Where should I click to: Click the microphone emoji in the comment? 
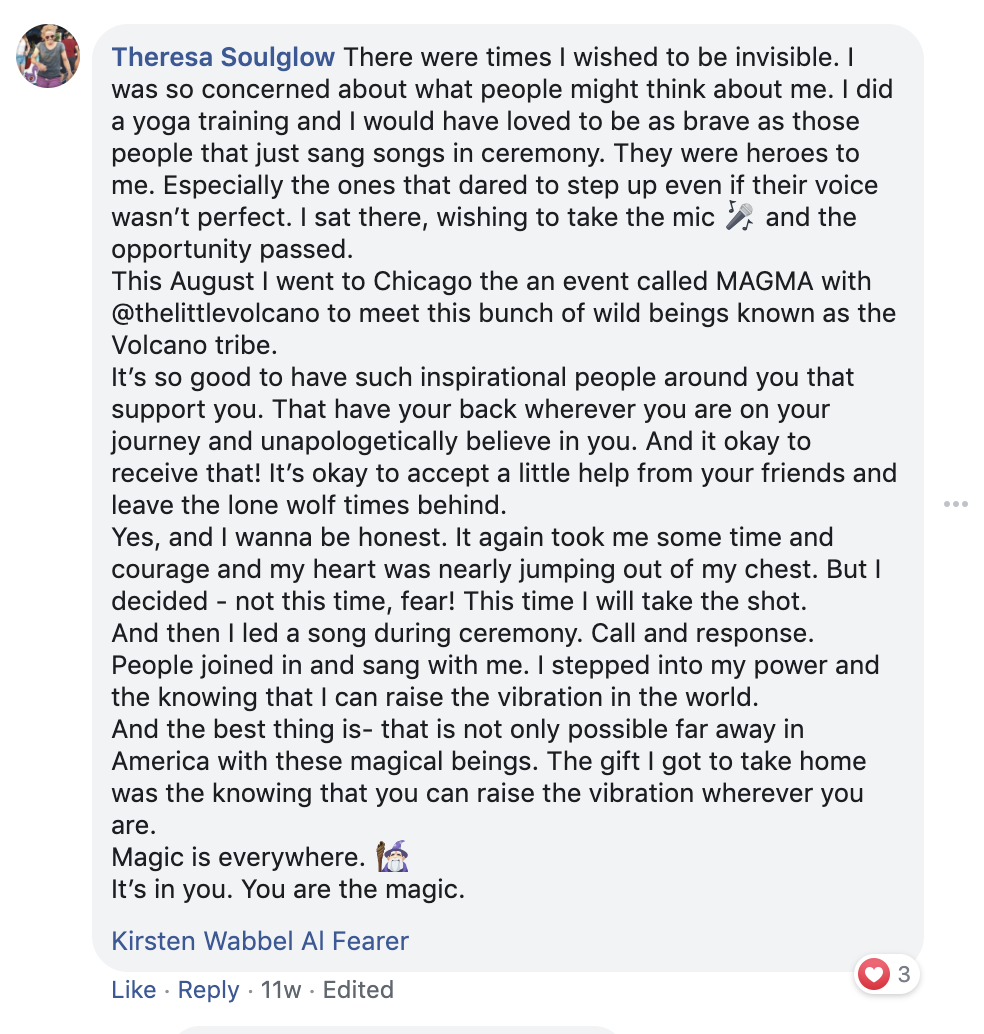739,217
